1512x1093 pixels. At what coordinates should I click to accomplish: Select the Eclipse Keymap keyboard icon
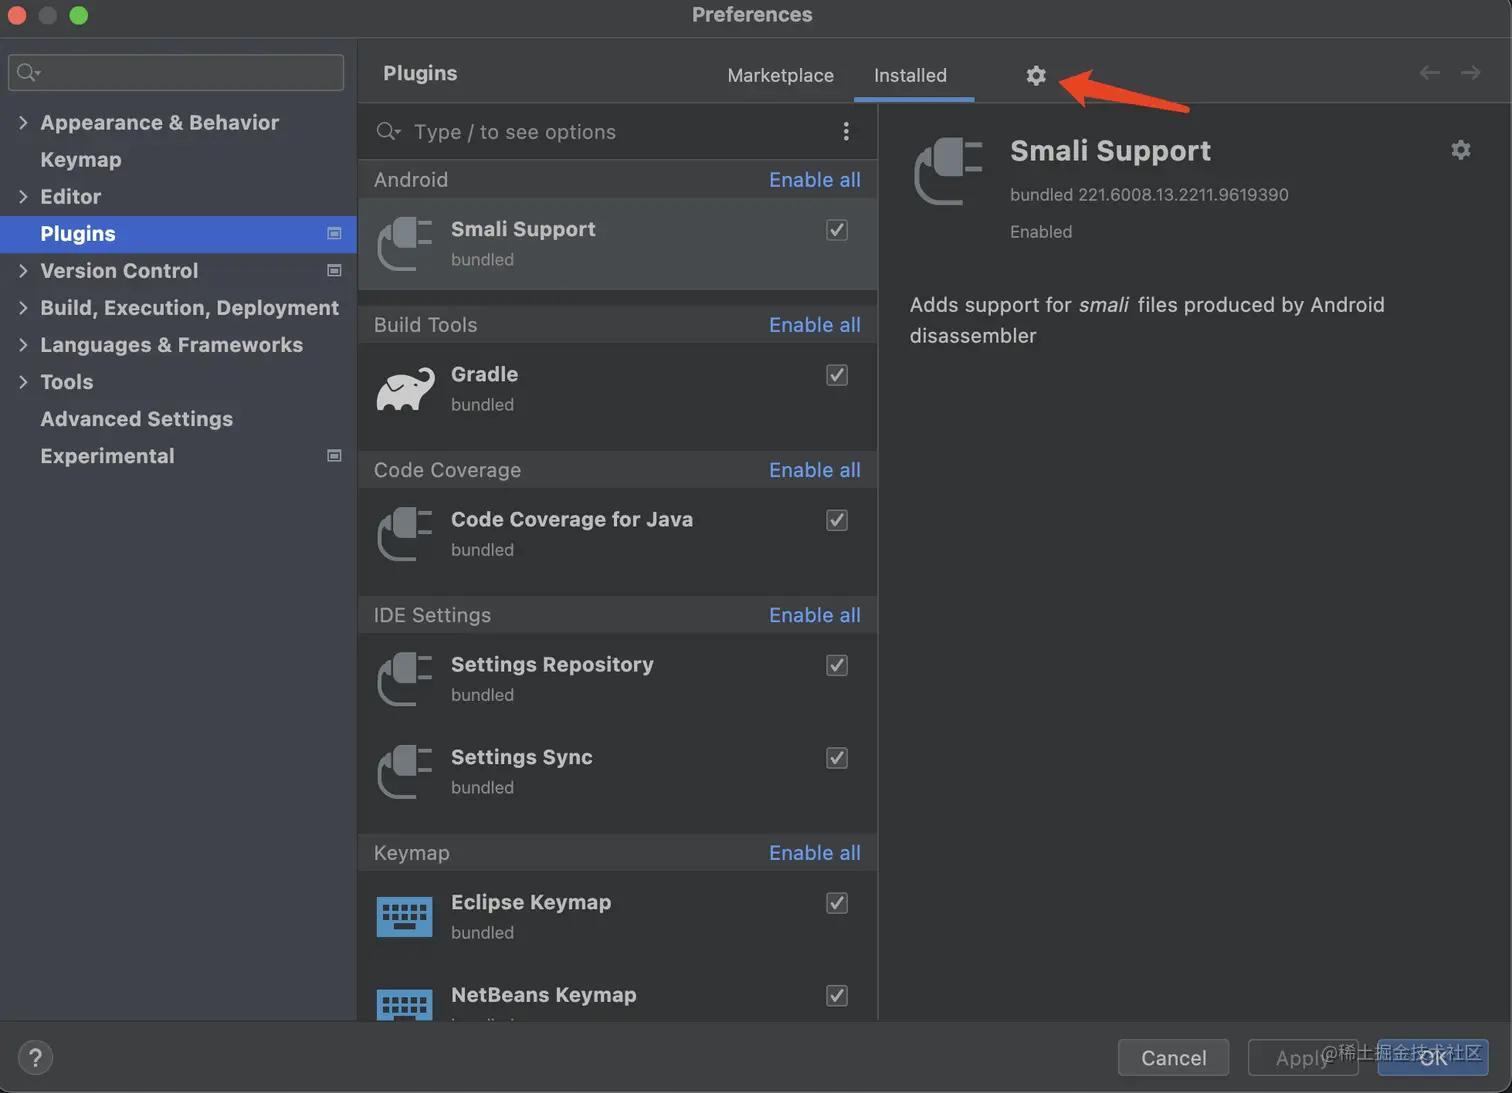coord(404,916)
